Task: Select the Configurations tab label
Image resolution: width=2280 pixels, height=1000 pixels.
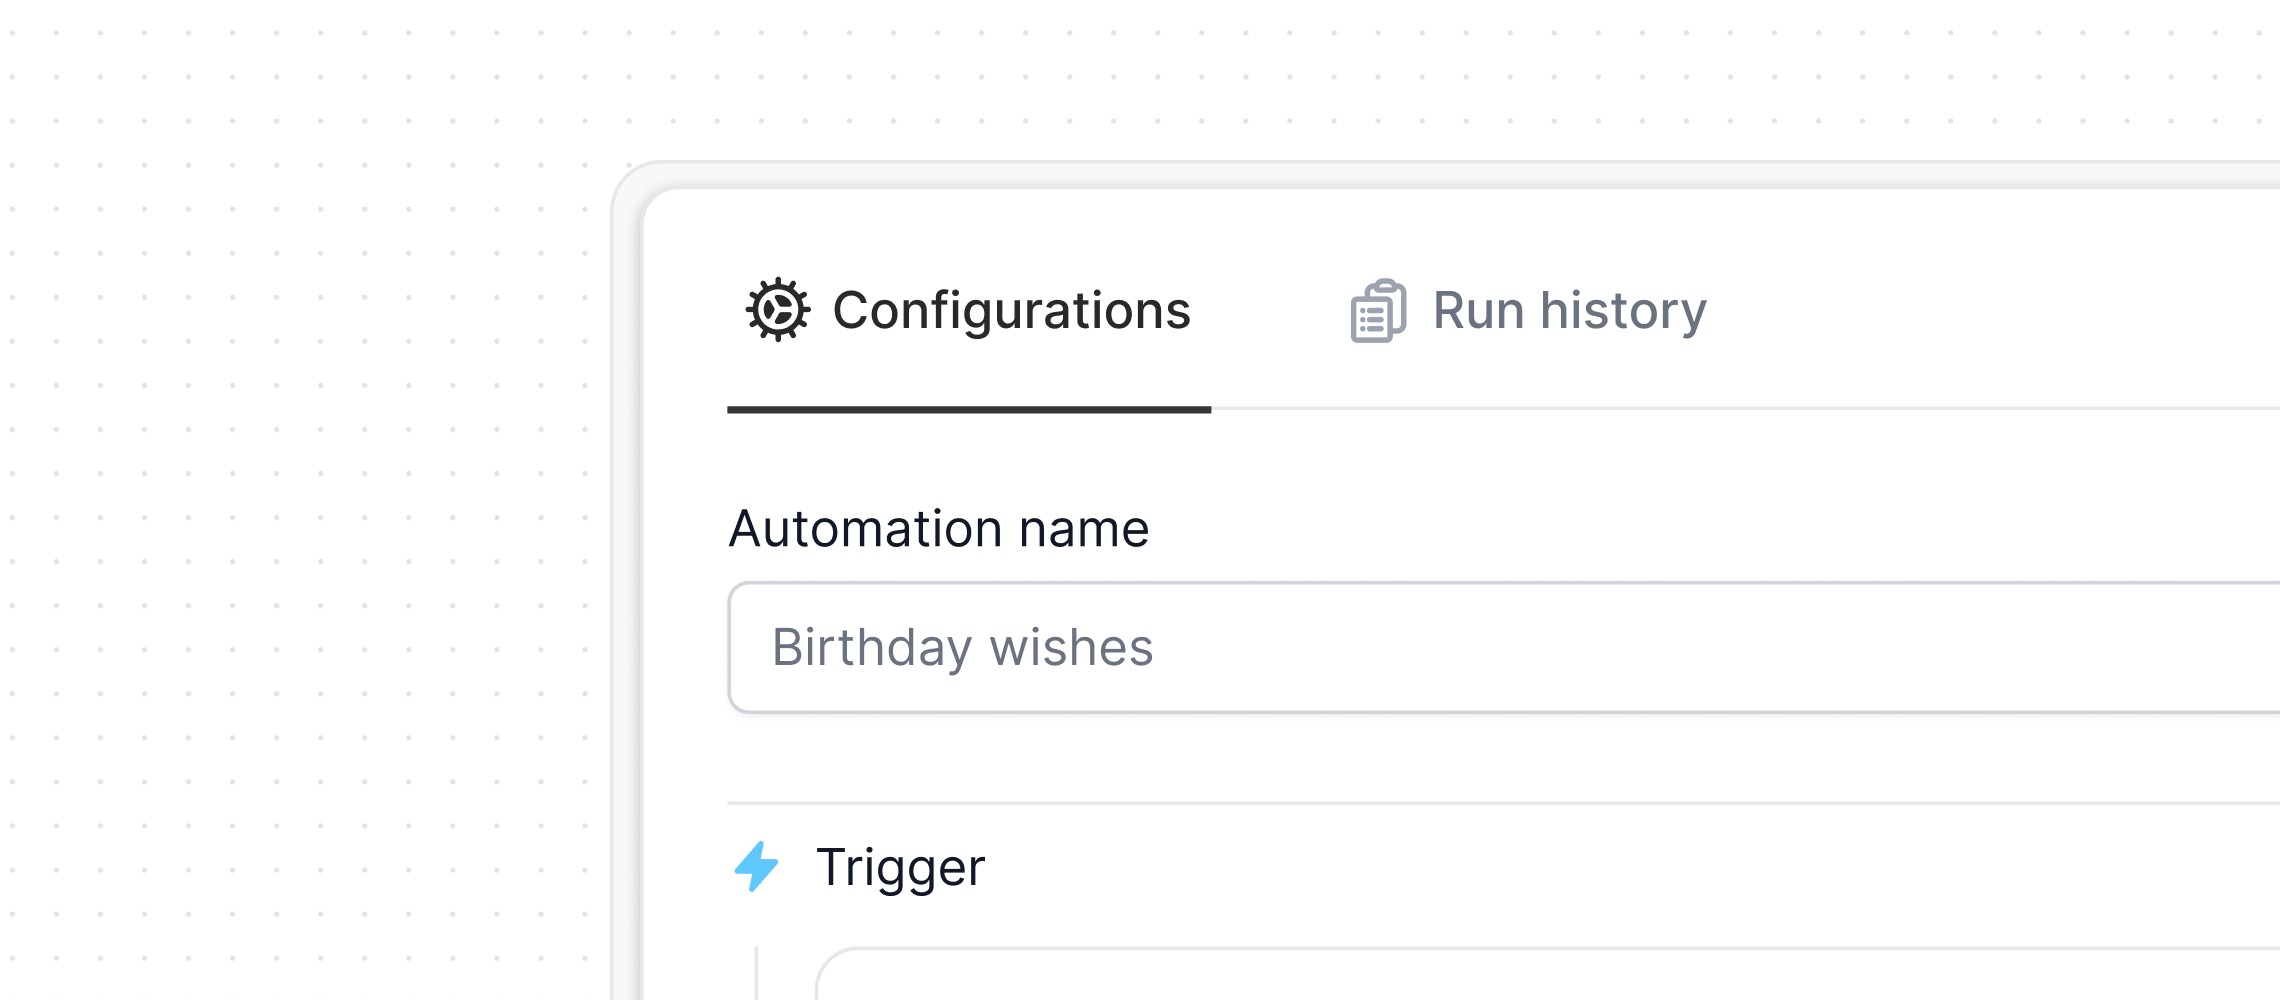Action: (x=1011, y=310)
